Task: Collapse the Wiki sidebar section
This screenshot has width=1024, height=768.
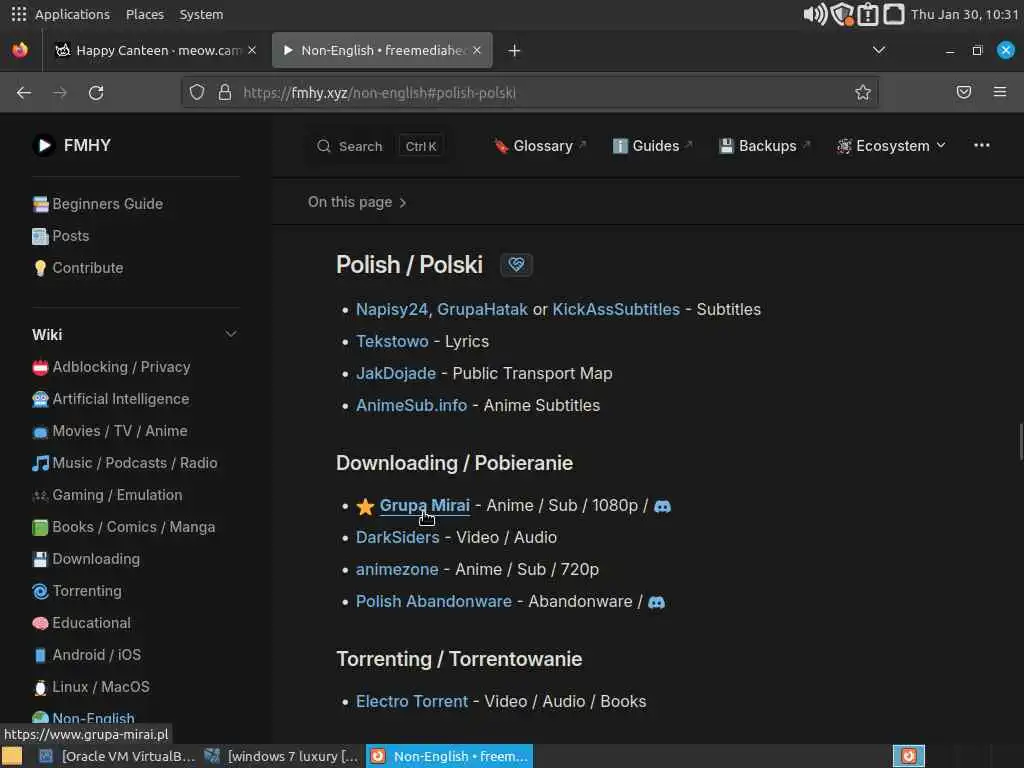Action: 231,334
